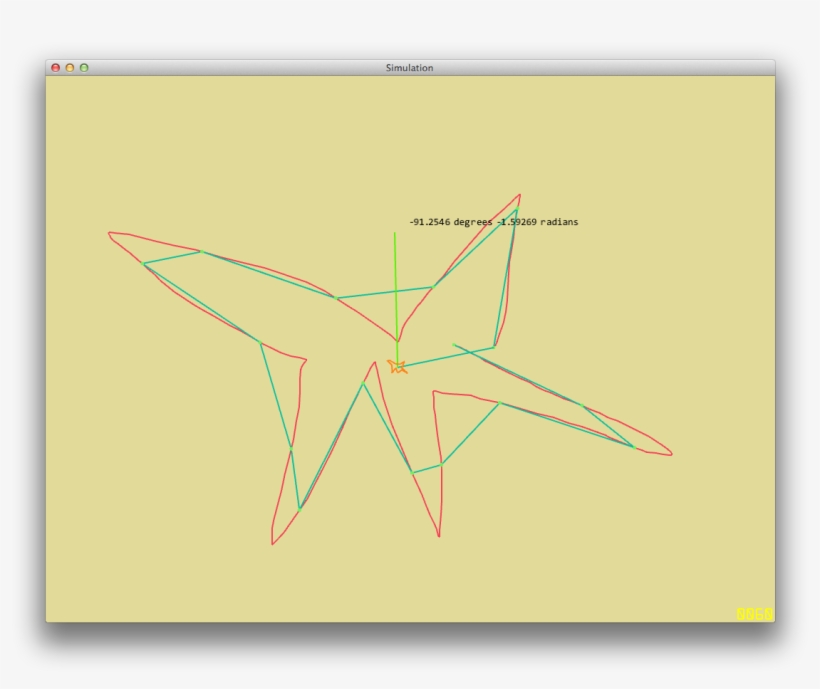Click the topmost red wing tip vertex
This screenshot has width=820, height=689.
click(517, 192)
